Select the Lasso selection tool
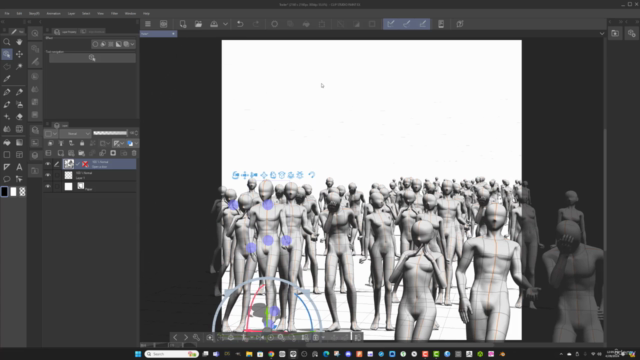This screenshot has height=360, width=640. (7, 66)
